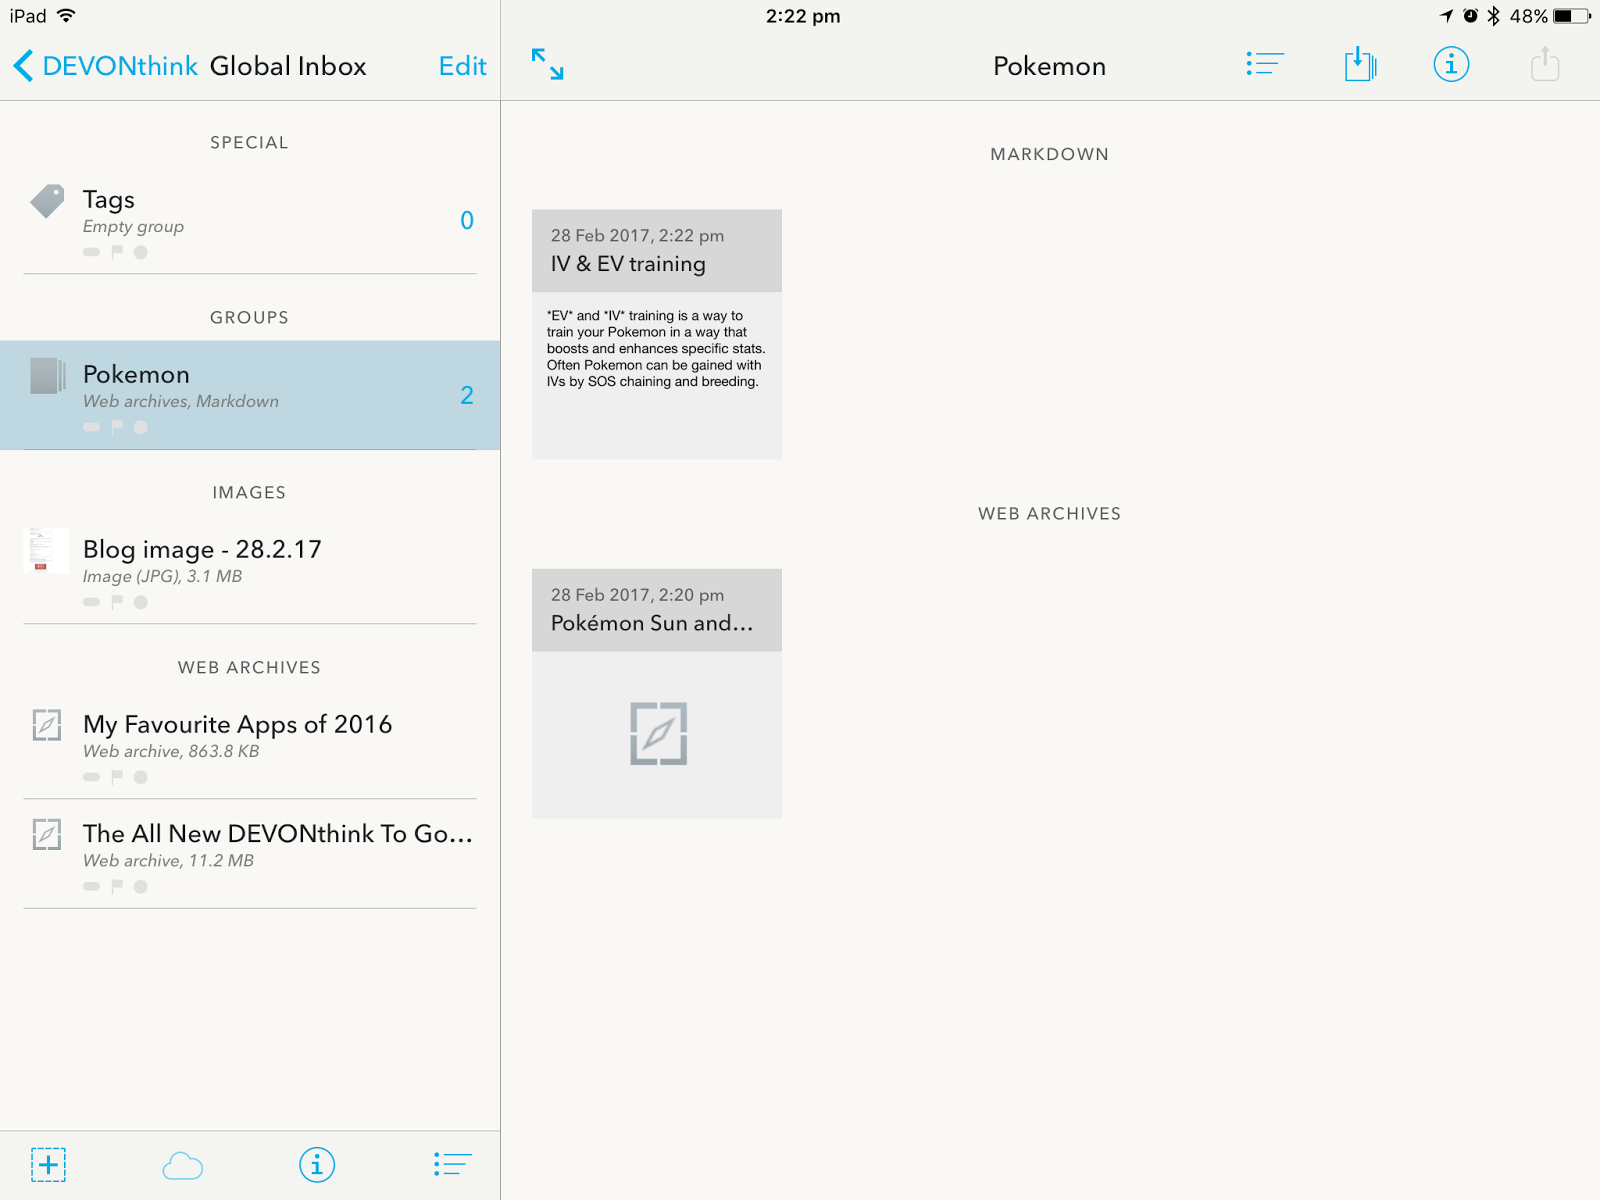
Task: Tap Blog image thumbnail preview
Action: point(45,550)
